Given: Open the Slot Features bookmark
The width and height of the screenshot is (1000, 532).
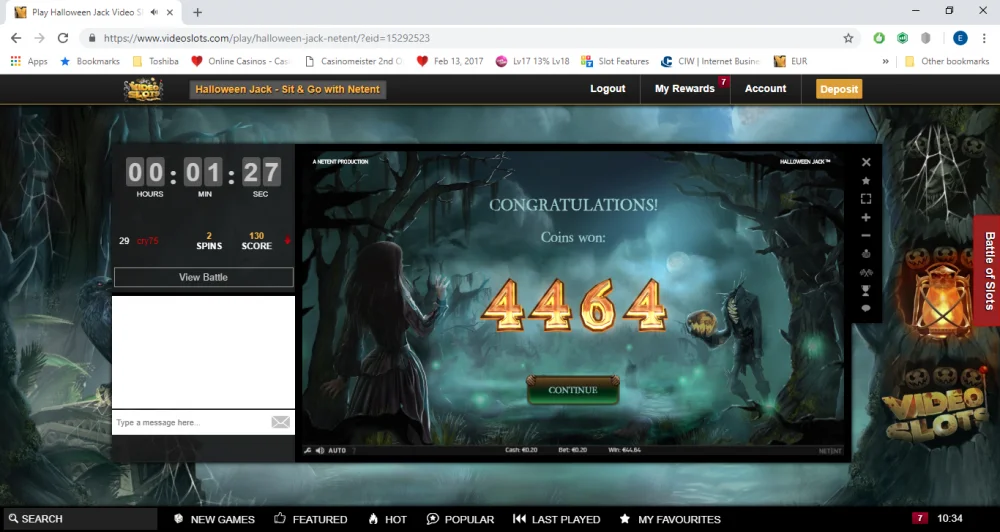Looking at the screenshot, I should 615,61.
